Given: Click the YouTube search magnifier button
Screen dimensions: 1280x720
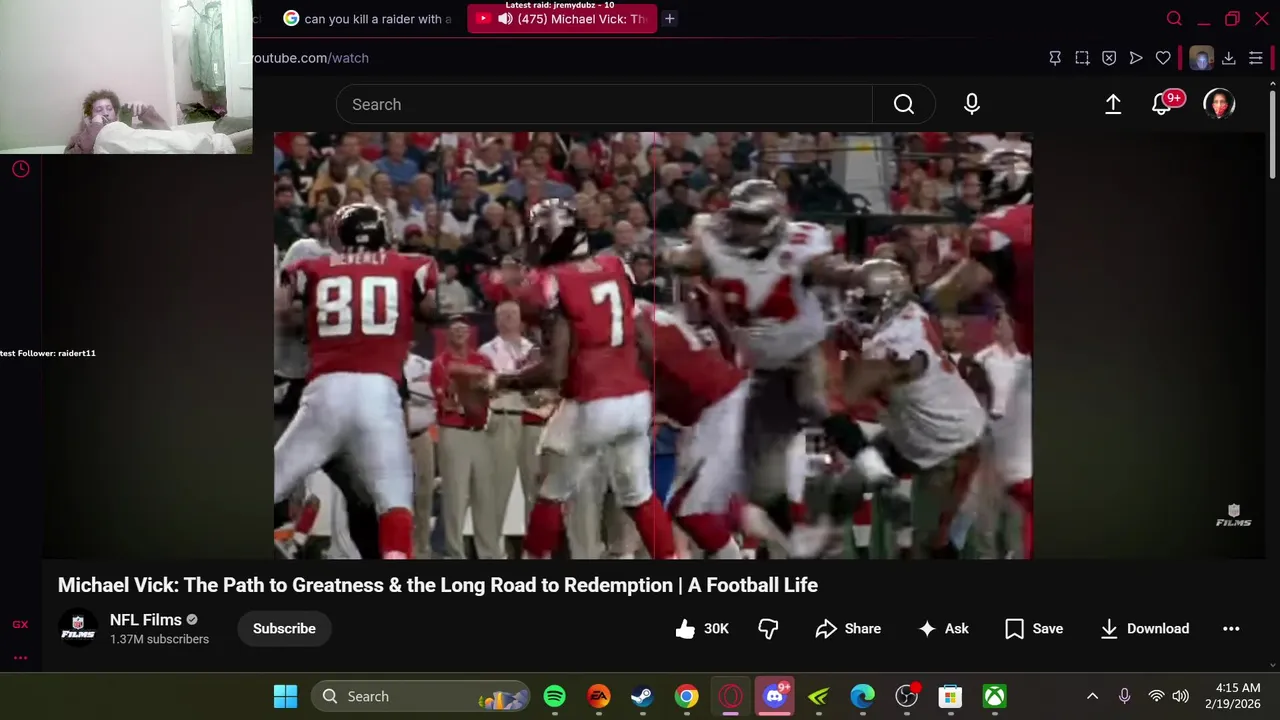Looking at the screenshot, I should (904, 104).
